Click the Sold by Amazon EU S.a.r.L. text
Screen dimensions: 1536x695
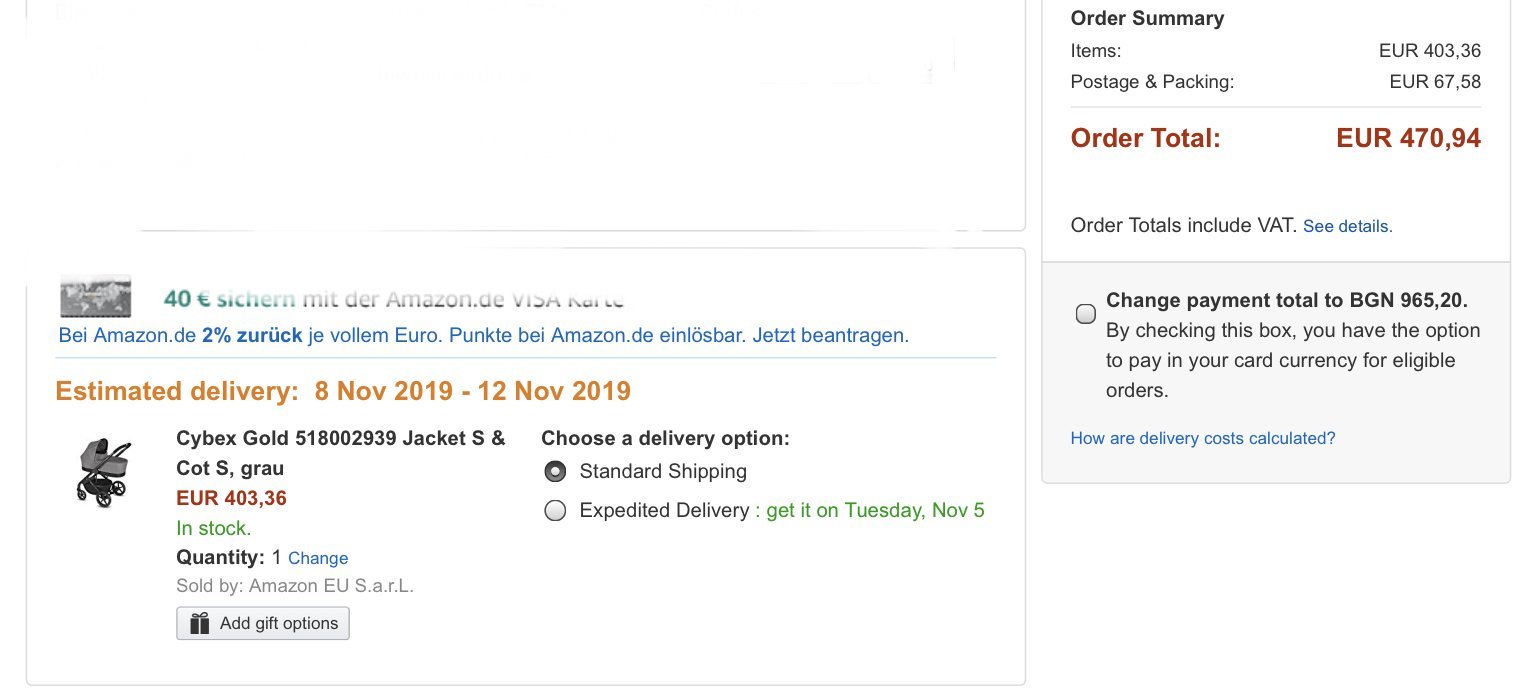pos(294,586)
